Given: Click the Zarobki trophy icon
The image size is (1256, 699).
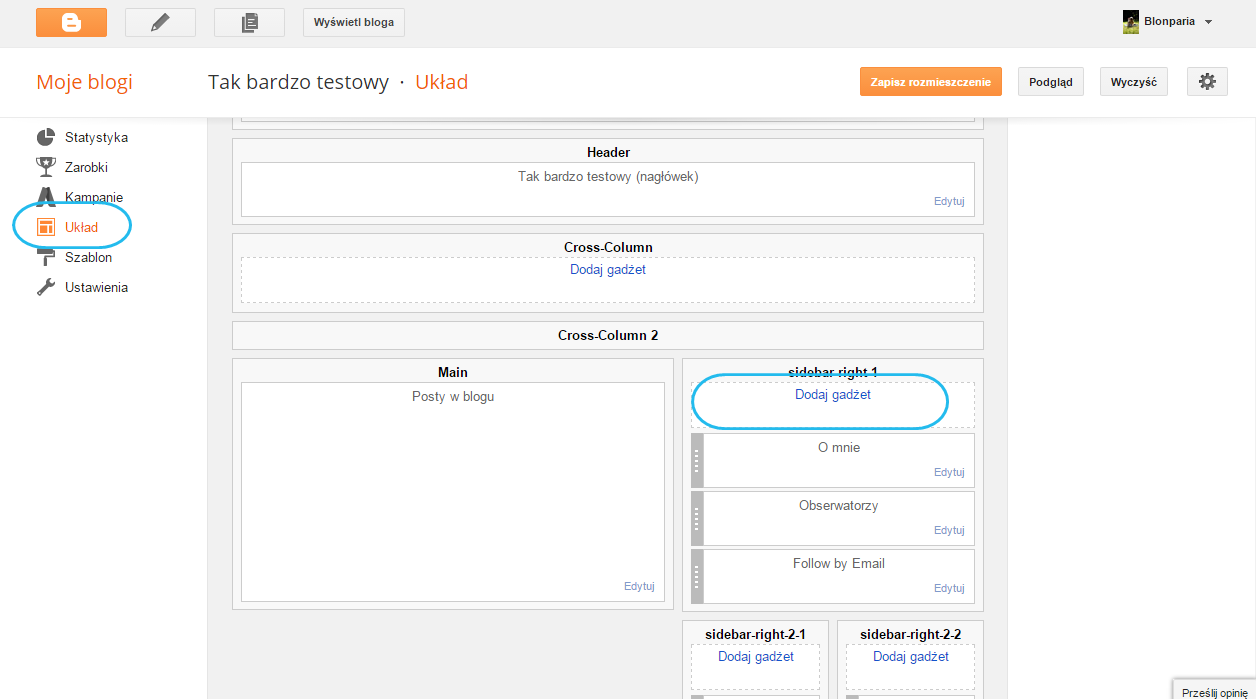Looking at the screenshot, I should point(45,167).
